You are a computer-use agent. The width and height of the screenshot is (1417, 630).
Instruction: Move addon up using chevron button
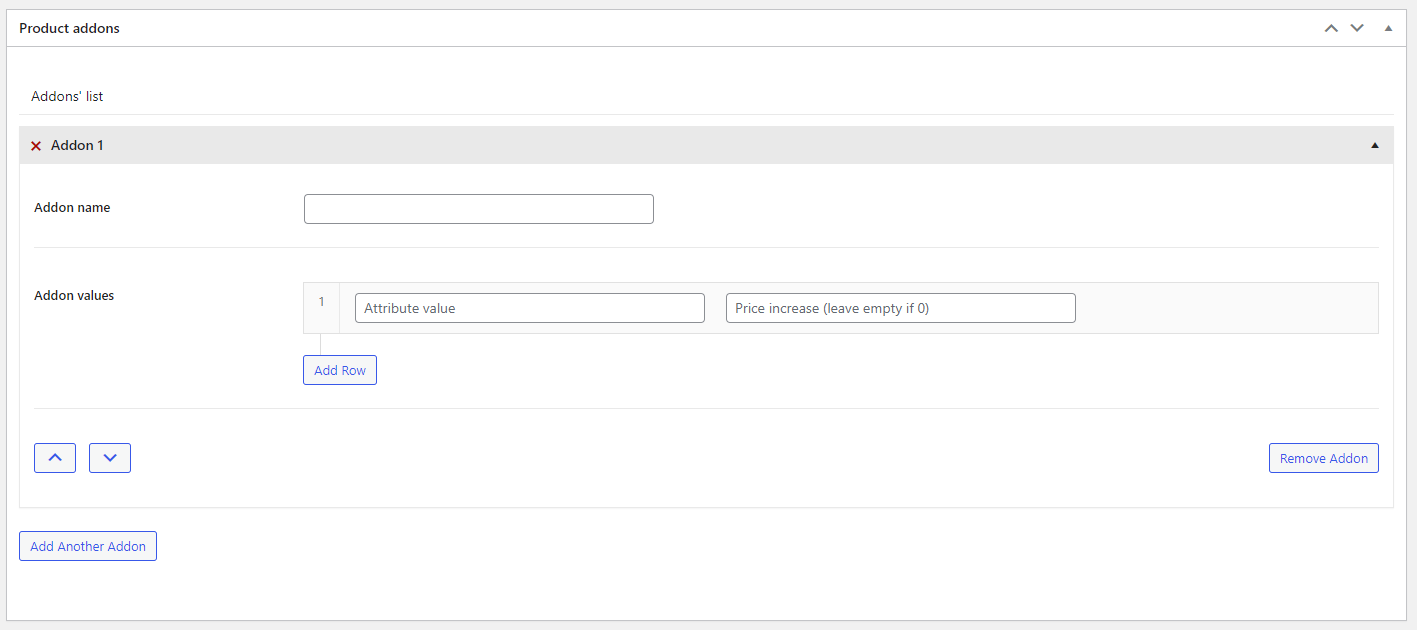click(55, 458)
